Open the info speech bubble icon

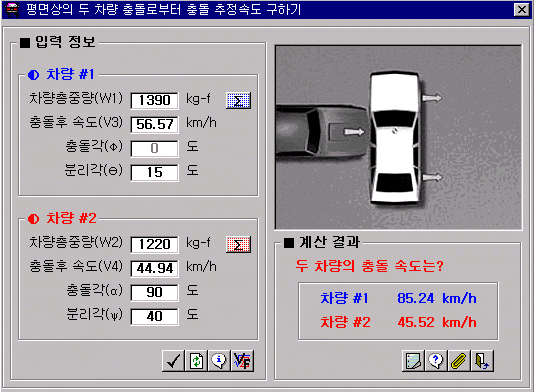(219, 361)
